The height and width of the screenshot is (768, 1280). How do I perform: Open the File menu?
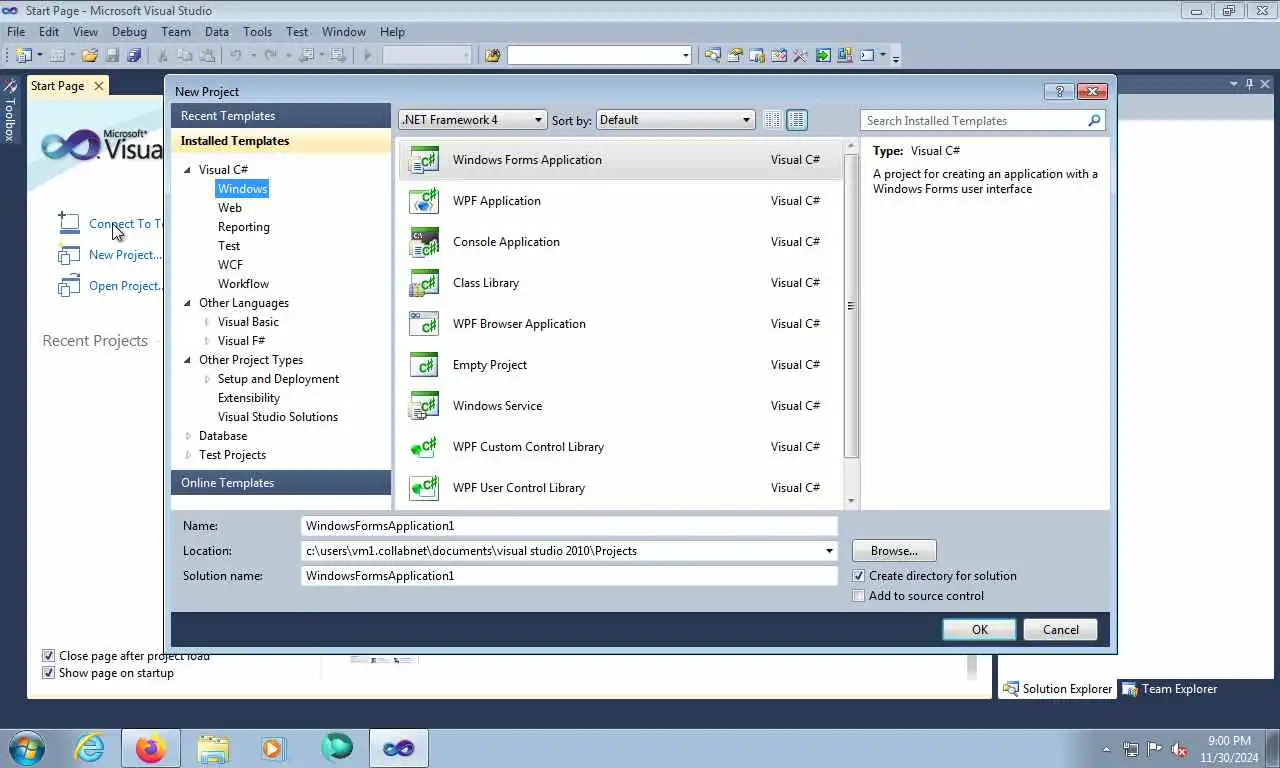coord(16,32)
